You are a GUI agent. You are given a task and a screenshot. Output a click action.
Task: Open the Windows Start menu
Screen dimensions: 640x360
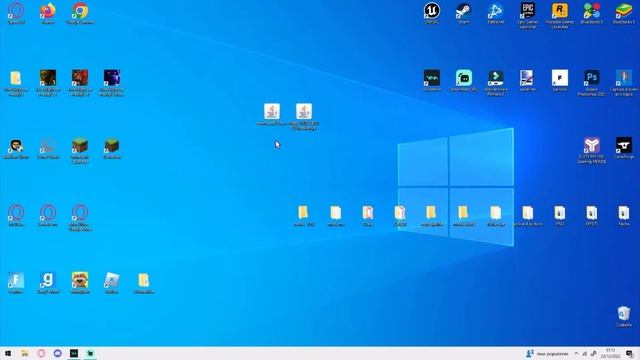[x=8, y=353]
